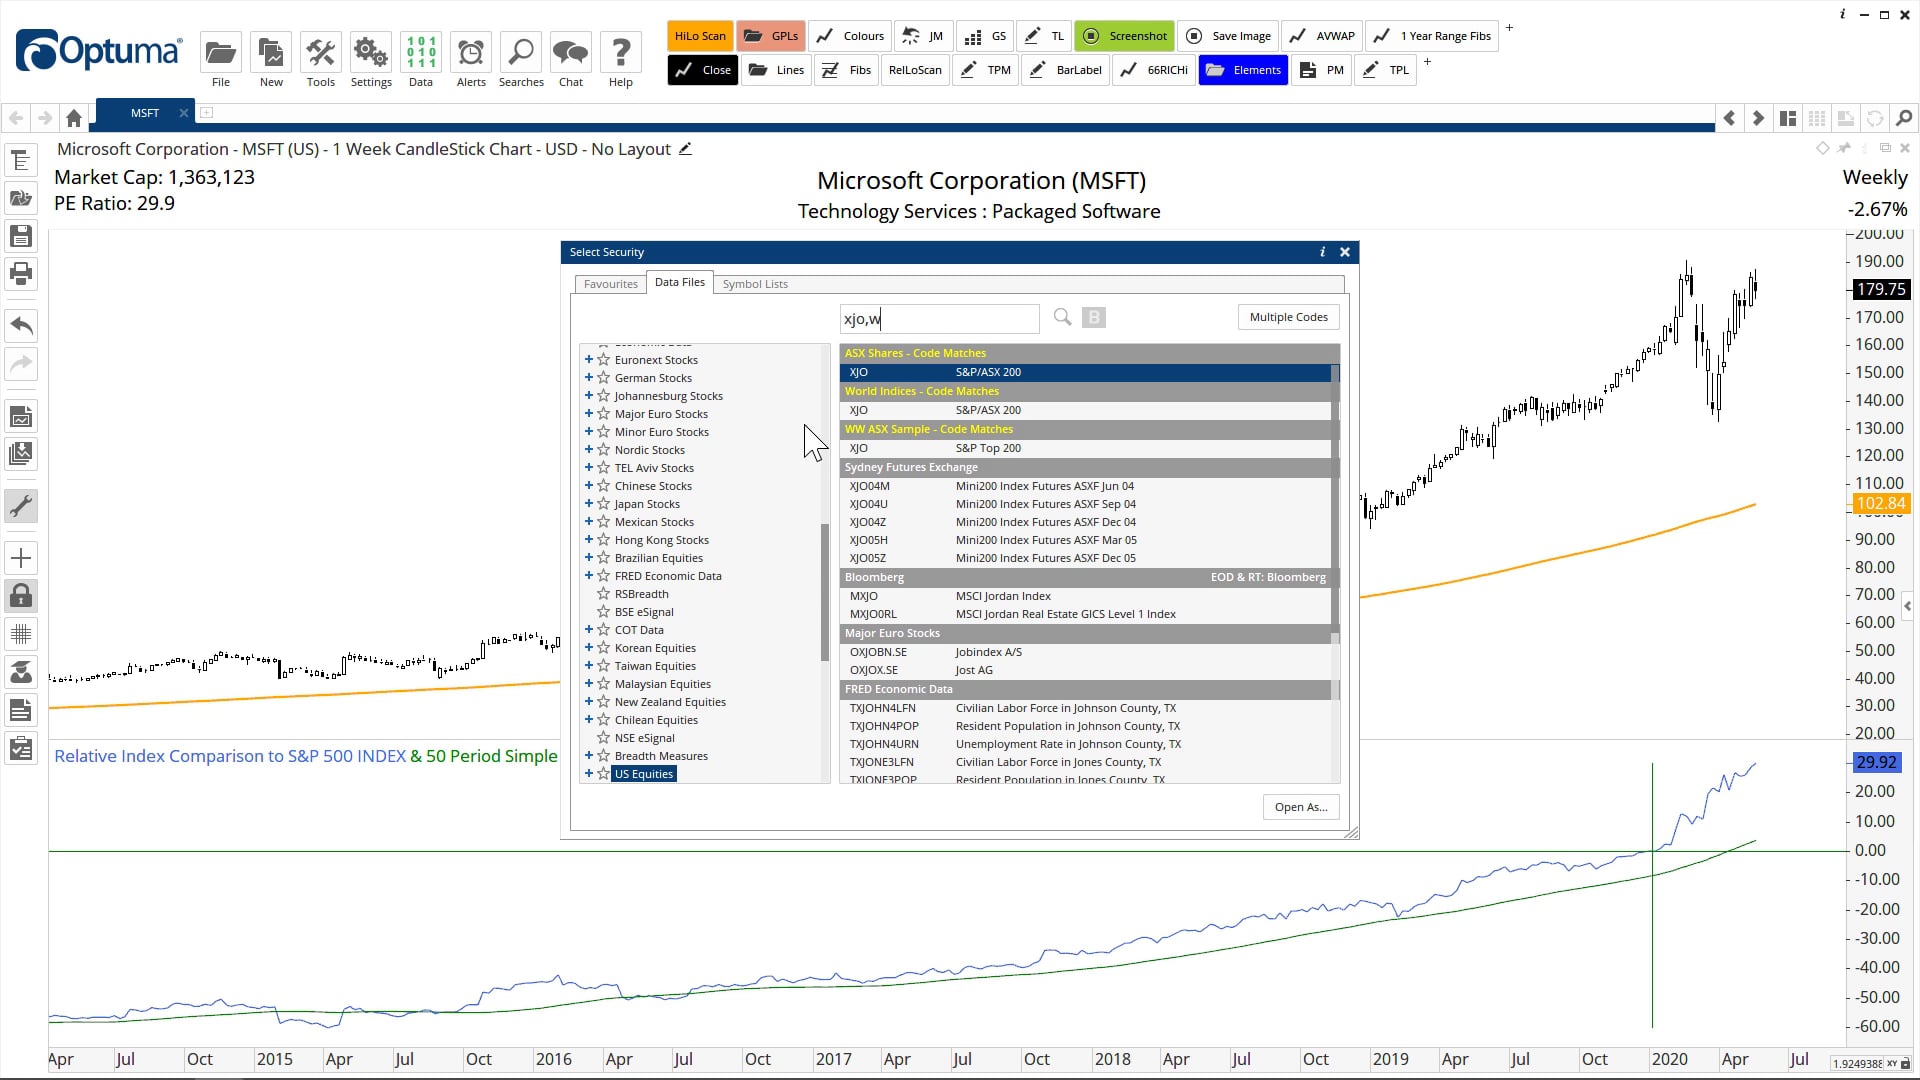Favourite the Euronext Stocks star
This screenshot has width=1920, height=1080.
[604, 360]
